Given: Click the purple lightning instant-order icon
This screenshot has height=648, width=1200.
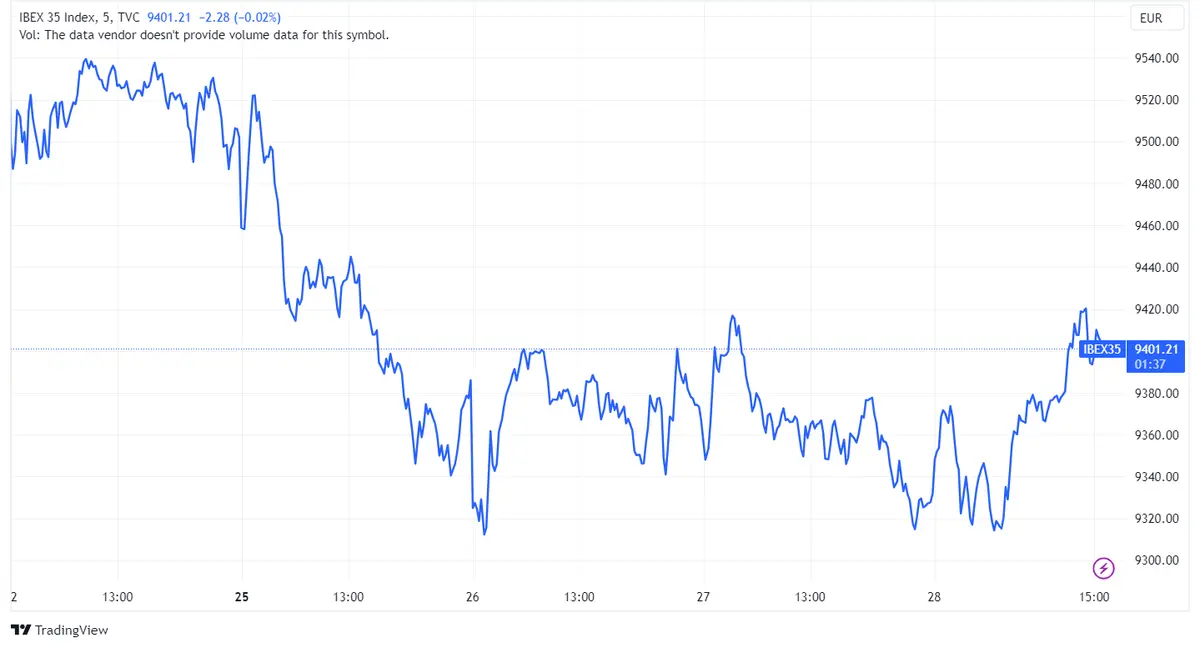Looking at the screenshot, I should [x=1102, y=568].
